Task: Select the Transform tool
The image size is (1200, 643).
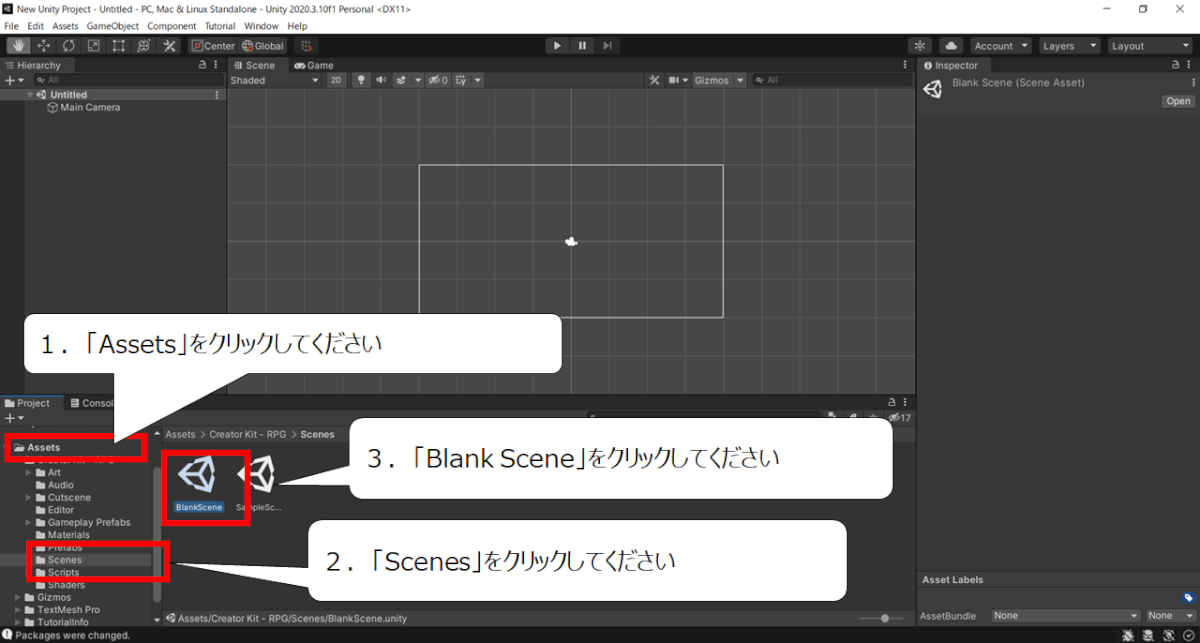Action: [x=143, y=46]
